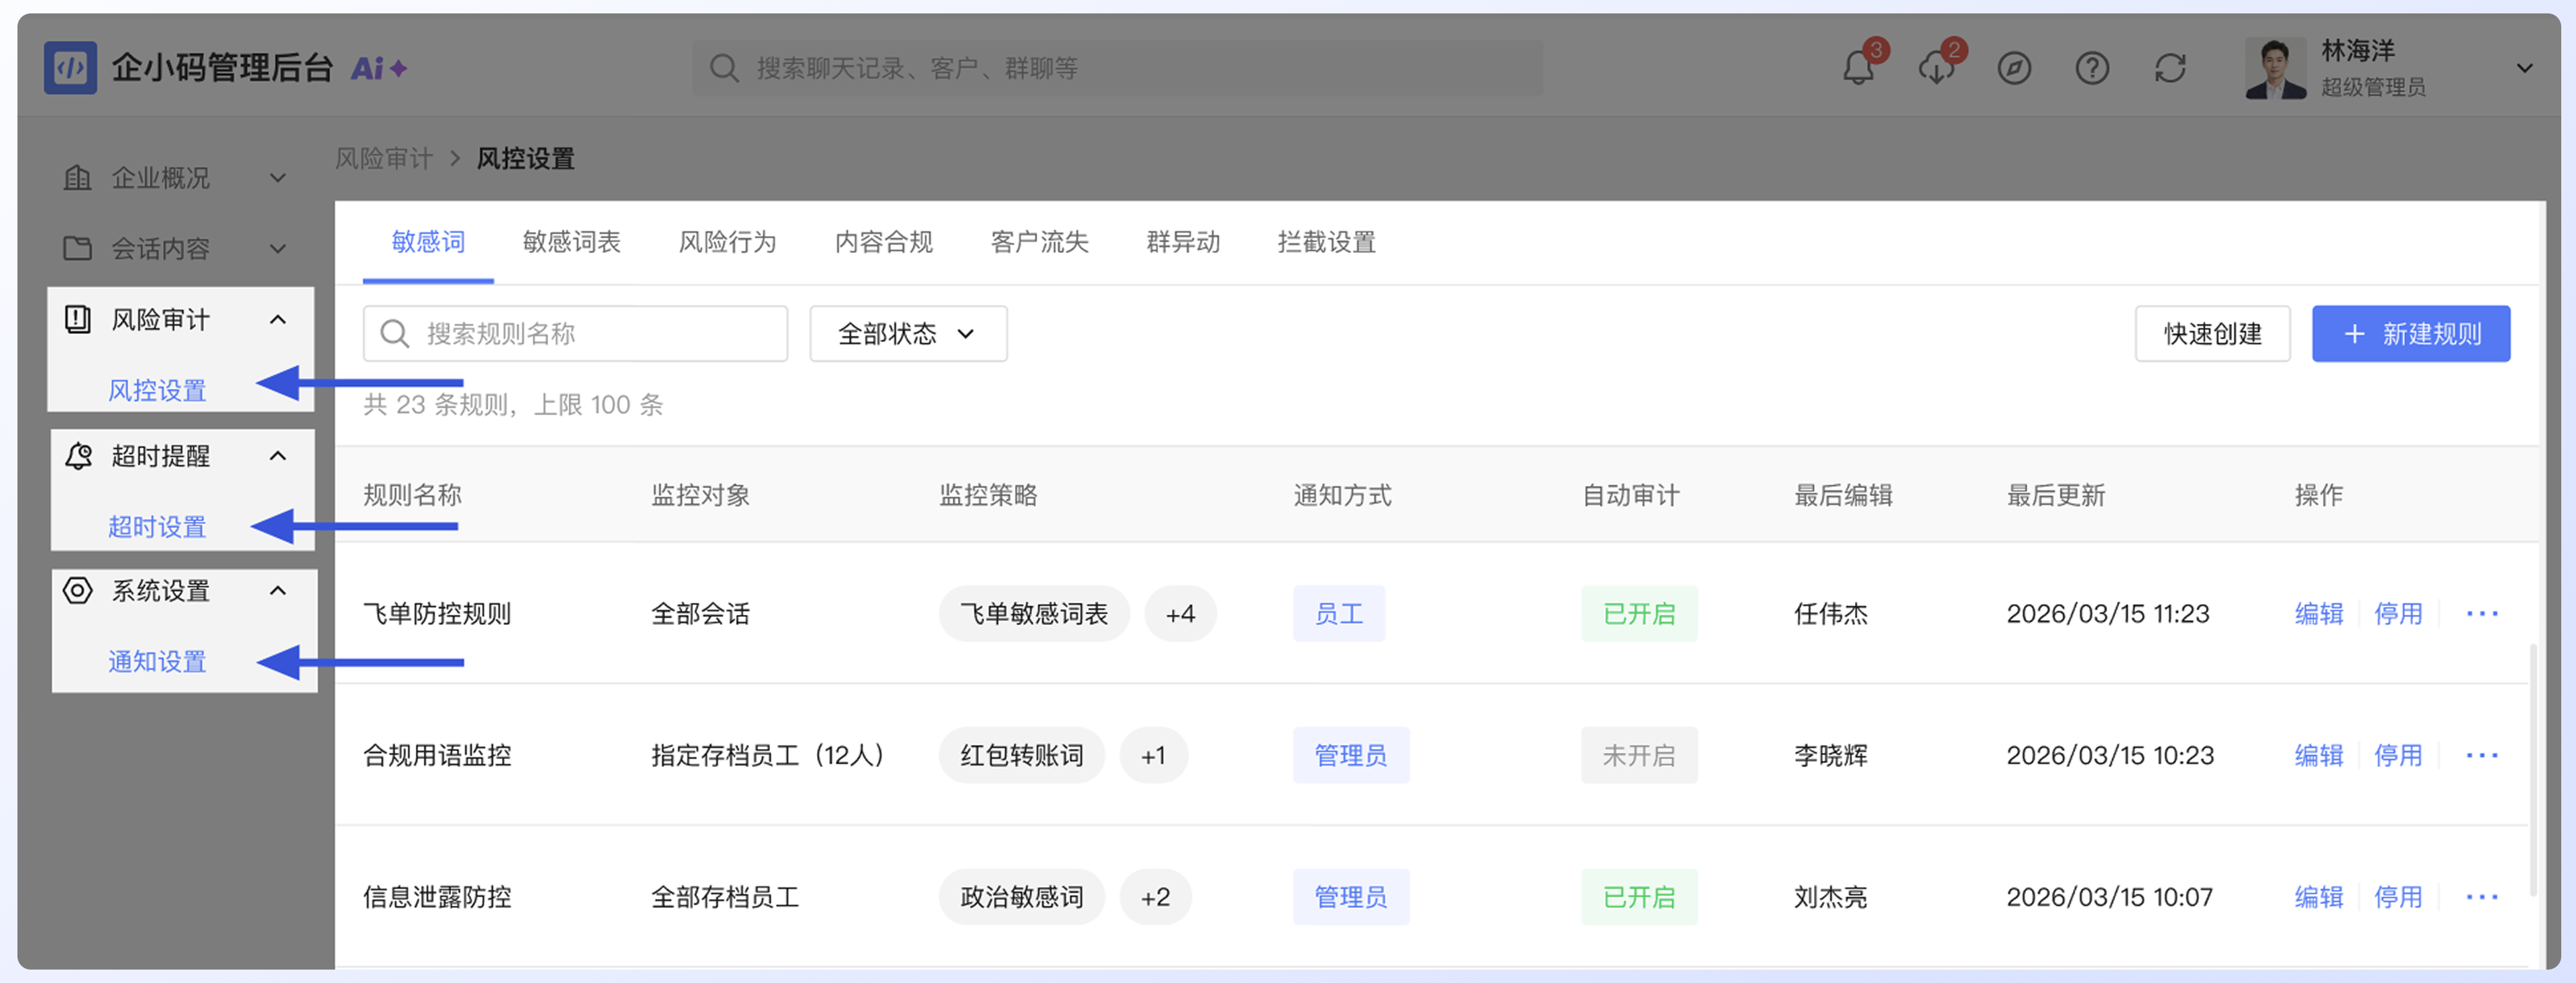Screen dimensions: 2576x983
Task: Click 风险审计 in the breadcrumb
Action: (384, 158)
